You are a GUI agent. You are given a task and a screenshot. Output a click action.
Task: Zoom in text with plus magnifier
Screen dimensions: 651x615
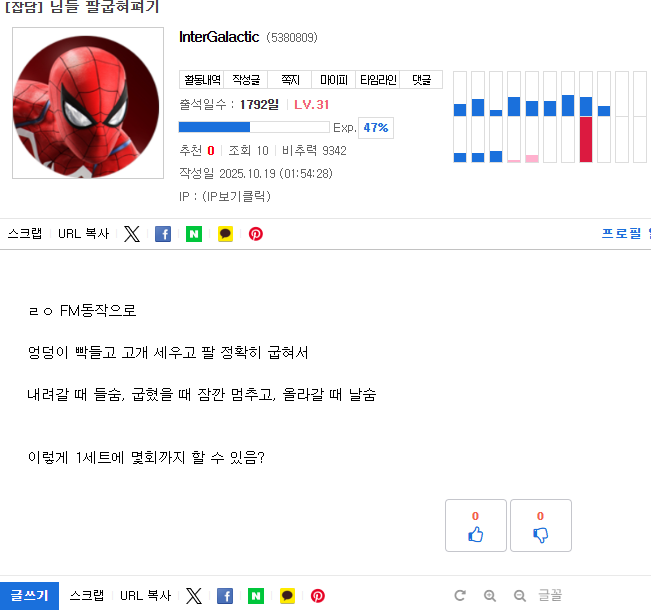(490, 595)
